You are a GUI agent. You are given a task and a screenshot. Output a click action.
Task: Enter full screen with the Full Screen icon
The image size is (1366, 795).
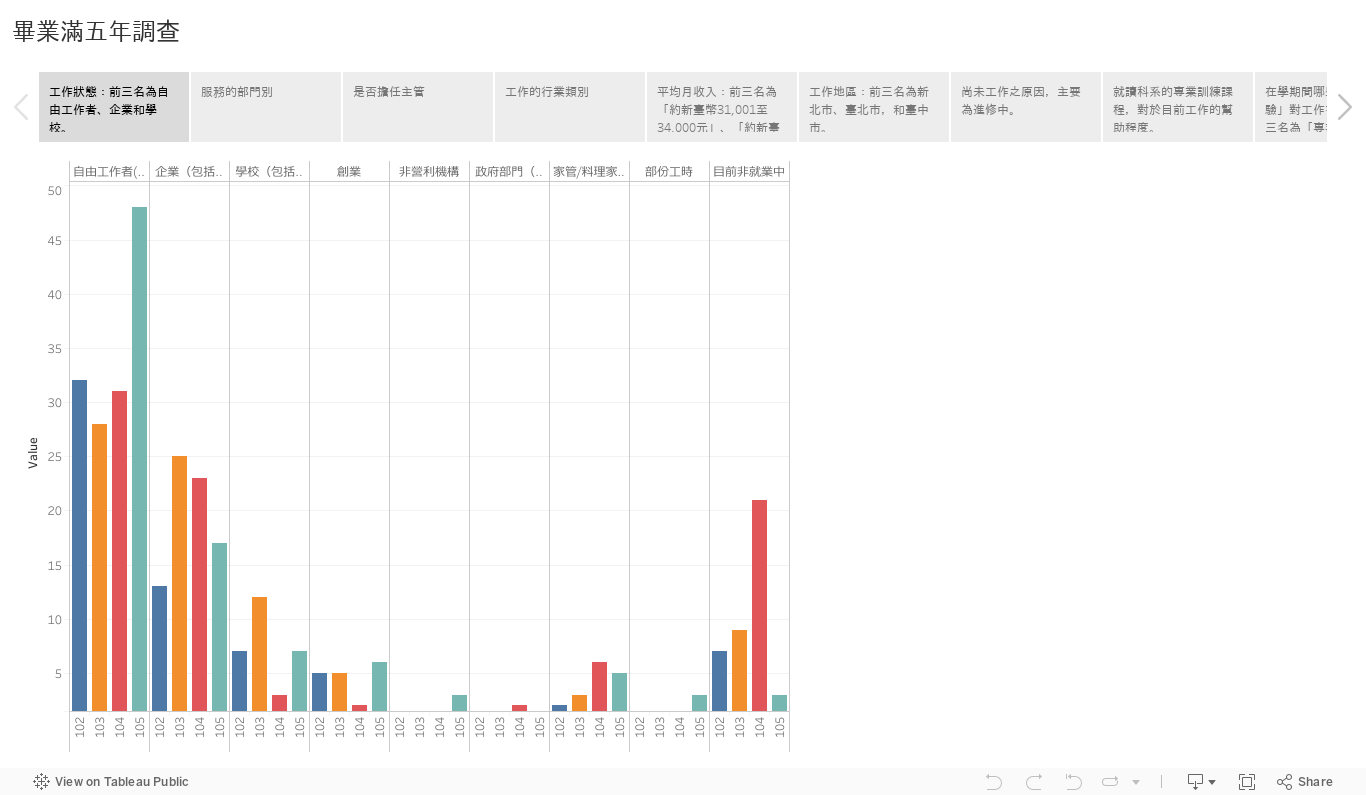(x=1247, y=782)
